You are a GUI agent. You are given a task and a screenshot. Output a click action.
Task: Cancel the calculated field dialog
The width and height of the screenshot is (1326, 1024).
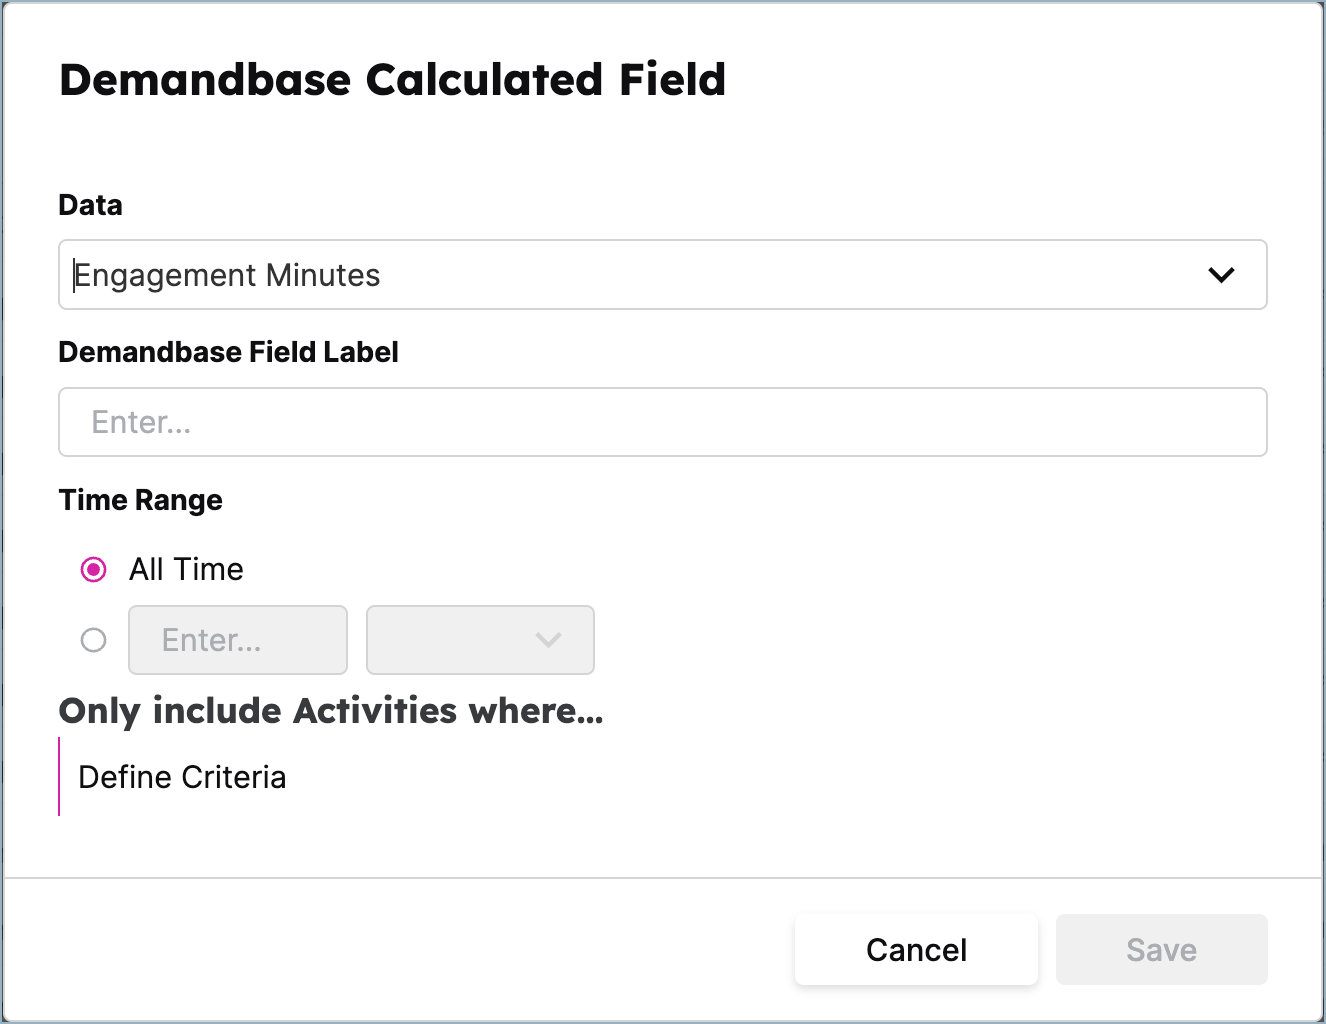pos(916,949)
